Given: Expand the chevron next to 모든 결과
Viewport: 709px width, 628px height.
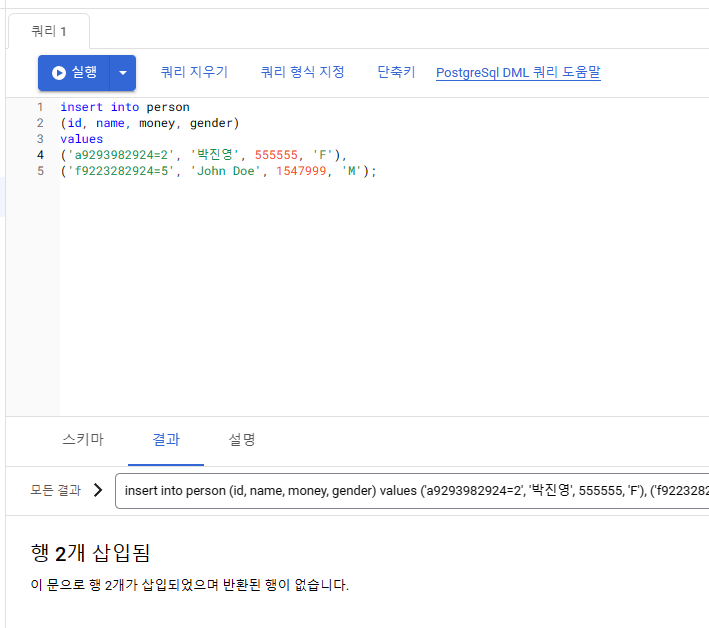Looking at the screenshot, I should click(98, 490).
